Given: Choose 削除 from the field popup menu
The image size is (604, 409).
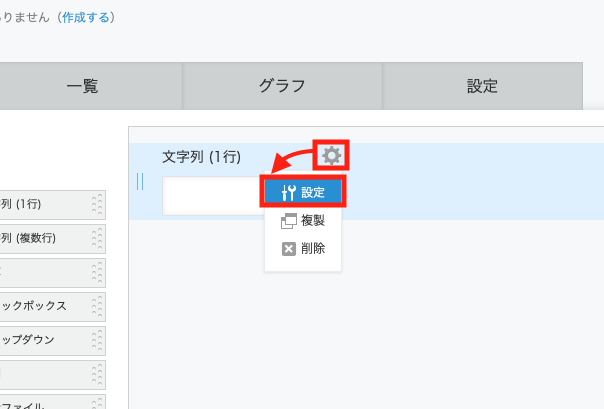Looking at the screenshot, I should click(x=313, y=248).
